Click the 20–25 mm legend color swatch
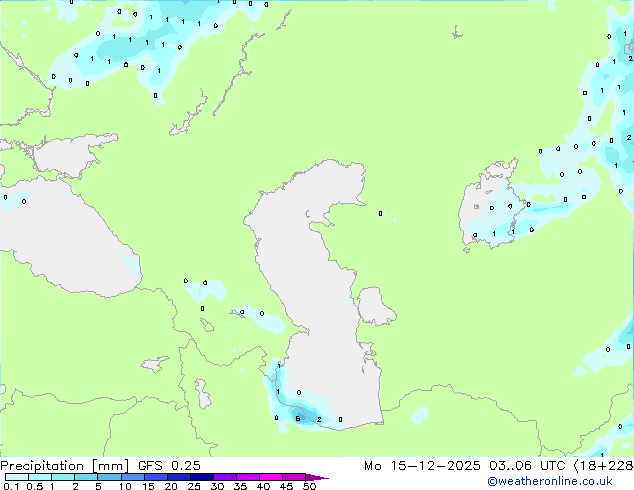The image size is (634, 490). click(x=179, y=477)
